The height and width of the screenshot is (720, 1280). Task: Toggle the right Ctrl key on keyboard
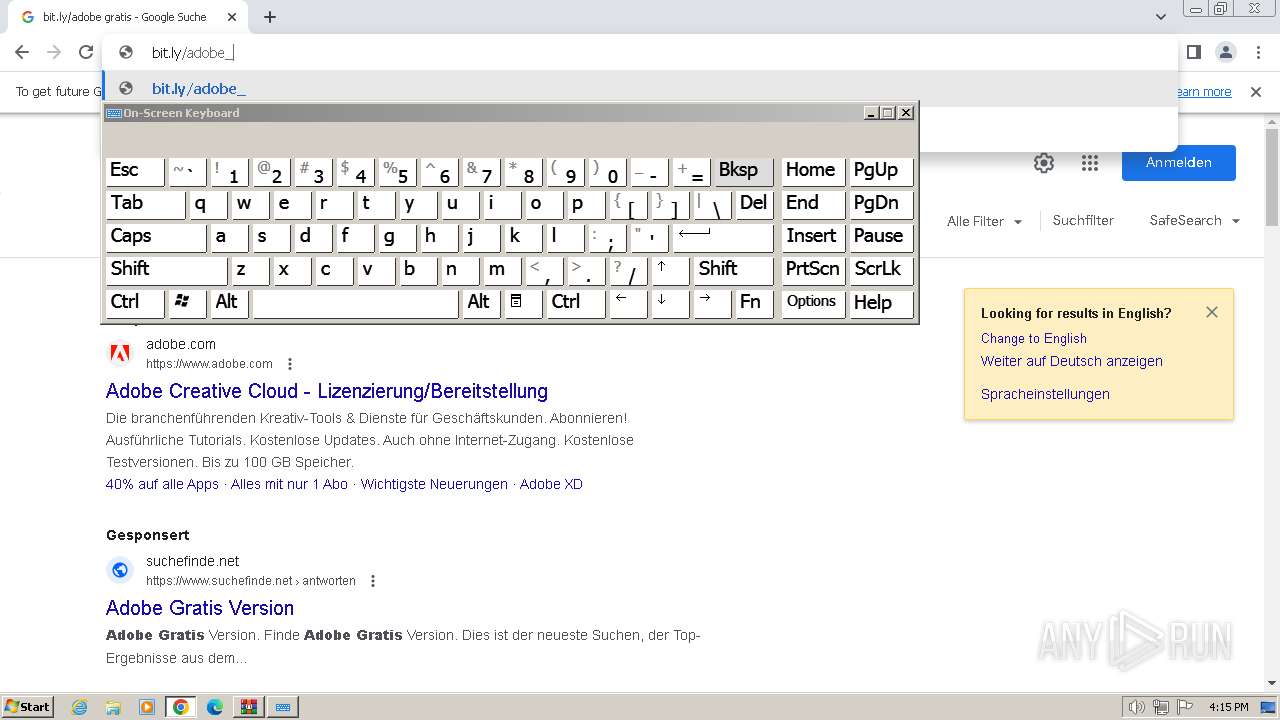[x=576, y=302]
